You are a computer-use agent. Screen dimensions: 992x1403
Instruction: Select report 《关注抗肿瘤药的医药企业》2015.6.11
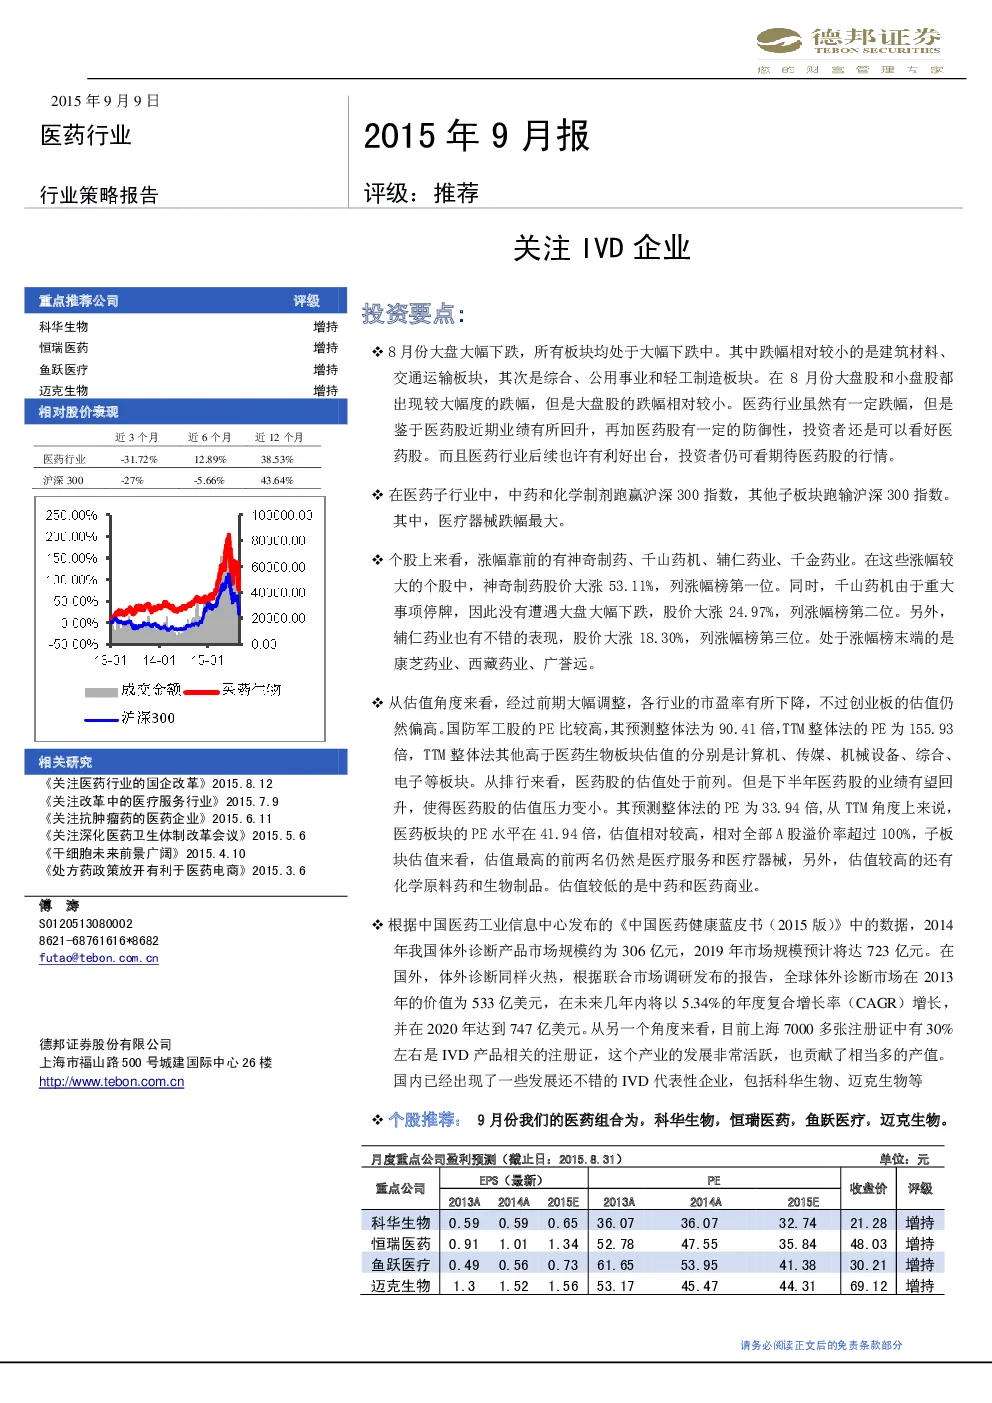(x=156, y=819)
